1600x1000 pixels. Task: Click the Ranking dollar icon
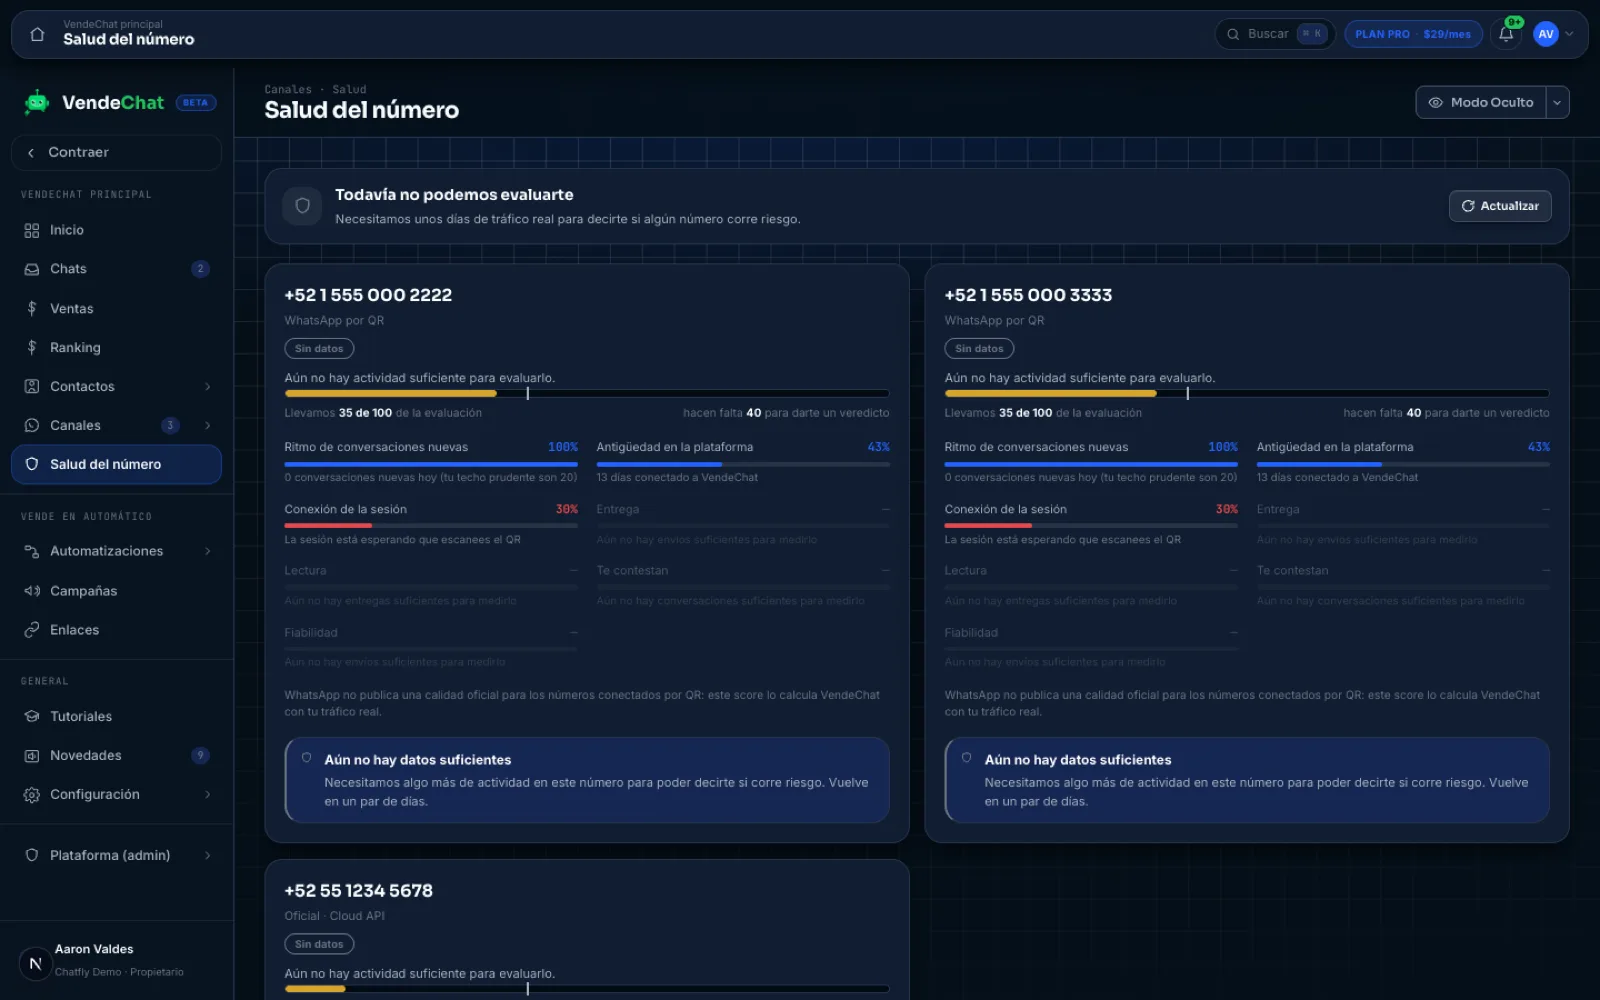click(32, 347)
